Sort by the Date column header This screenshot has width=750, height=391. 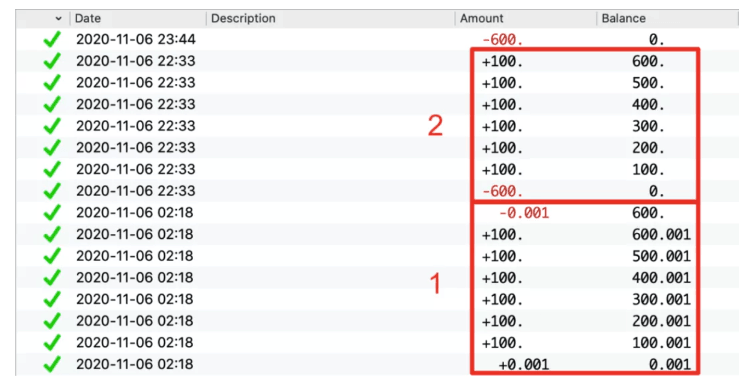point(88,18)
